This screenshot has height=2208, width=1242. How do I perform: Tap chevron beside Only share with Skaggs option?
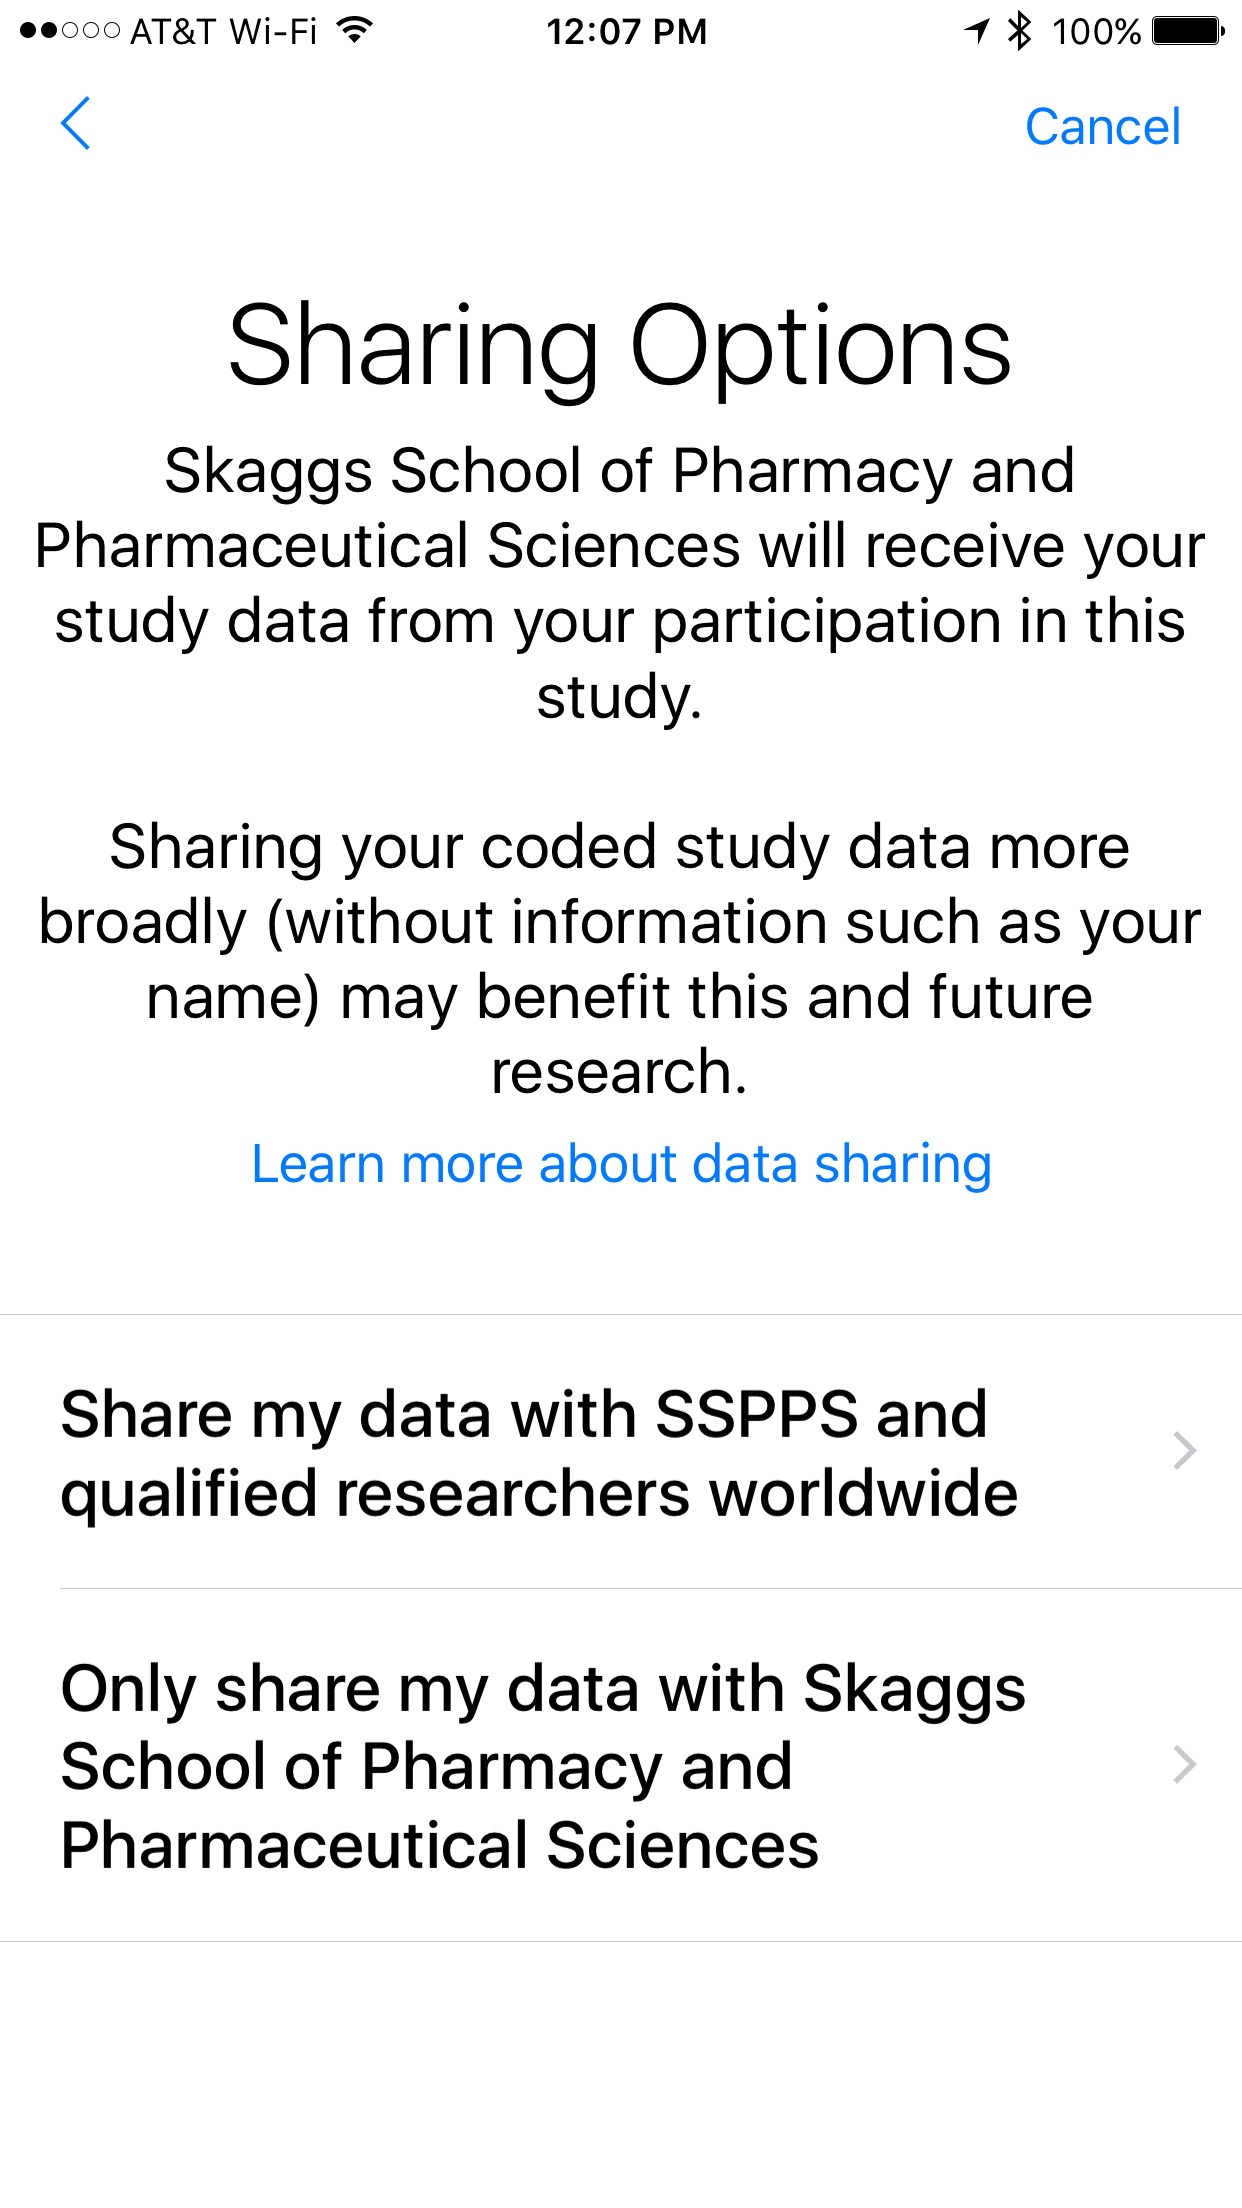[1184, 1765]
